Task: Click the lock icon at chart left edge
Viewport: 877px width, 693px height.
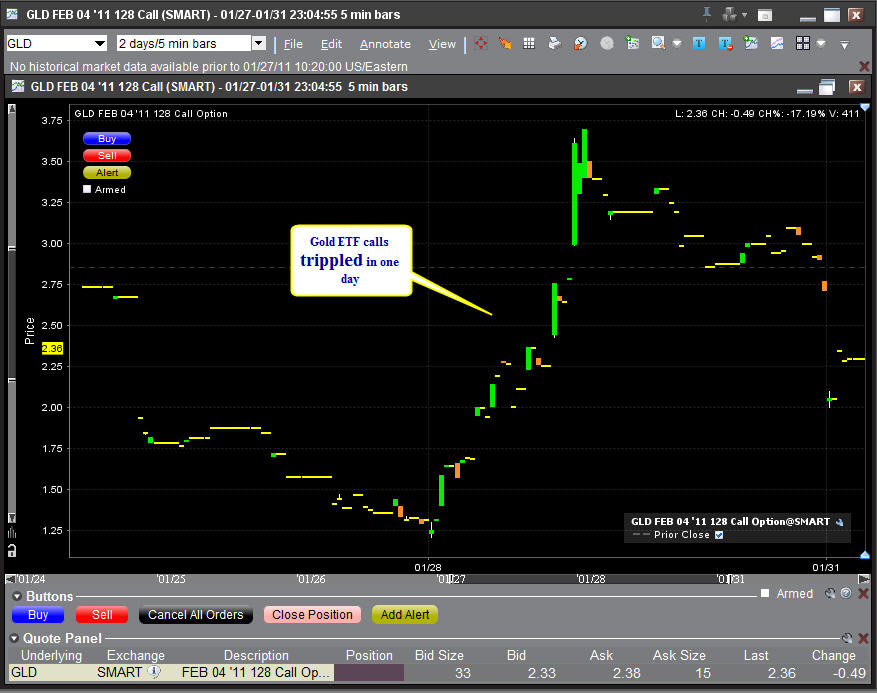Action: click(12, 550)
